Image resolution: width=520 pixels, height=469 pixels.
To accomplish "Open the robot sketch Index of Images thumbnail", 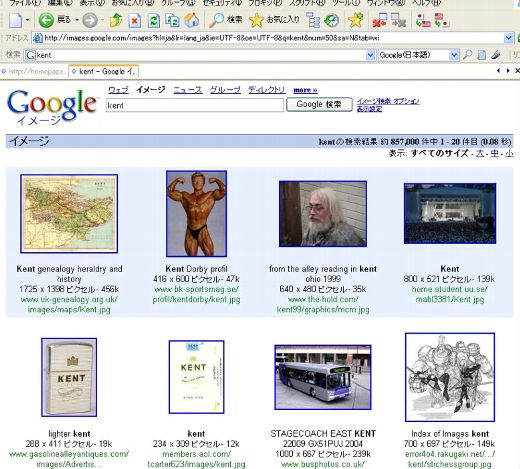I will [x=450, y=377].
